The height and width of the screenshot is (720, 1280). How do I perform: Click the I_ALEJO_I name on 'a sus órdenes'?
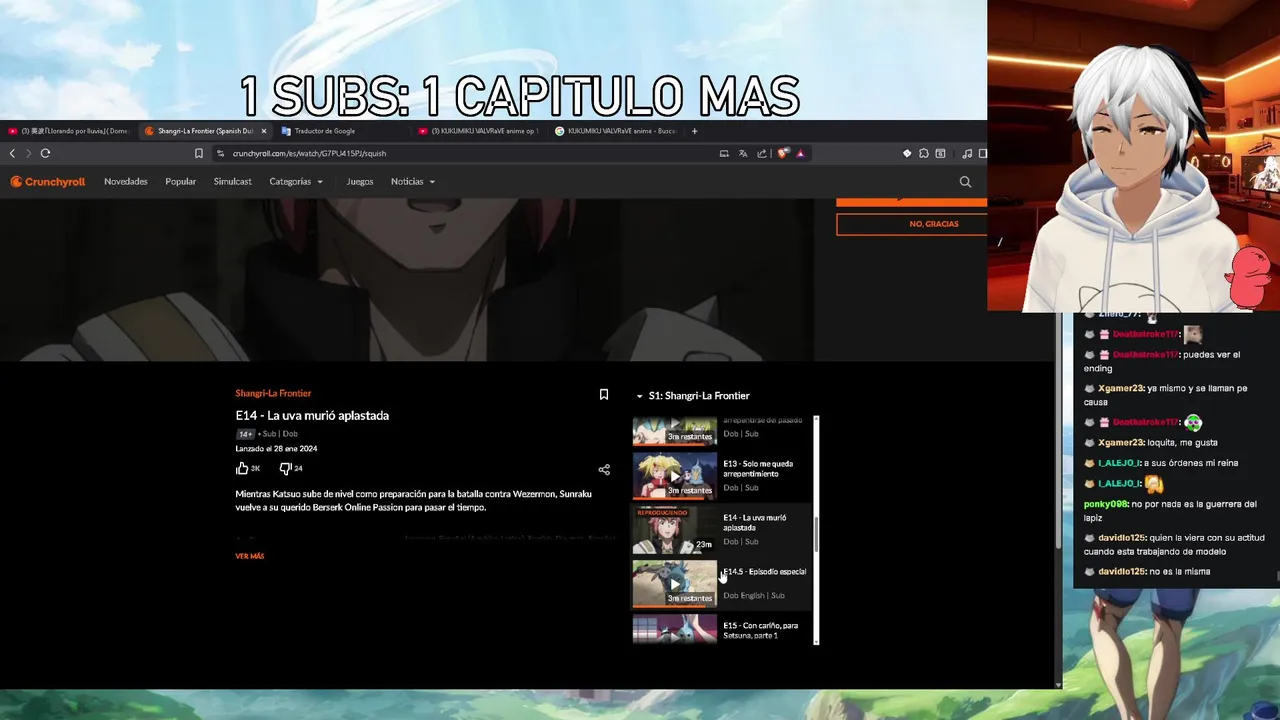pyautogui.click(x=1120, y=464)
